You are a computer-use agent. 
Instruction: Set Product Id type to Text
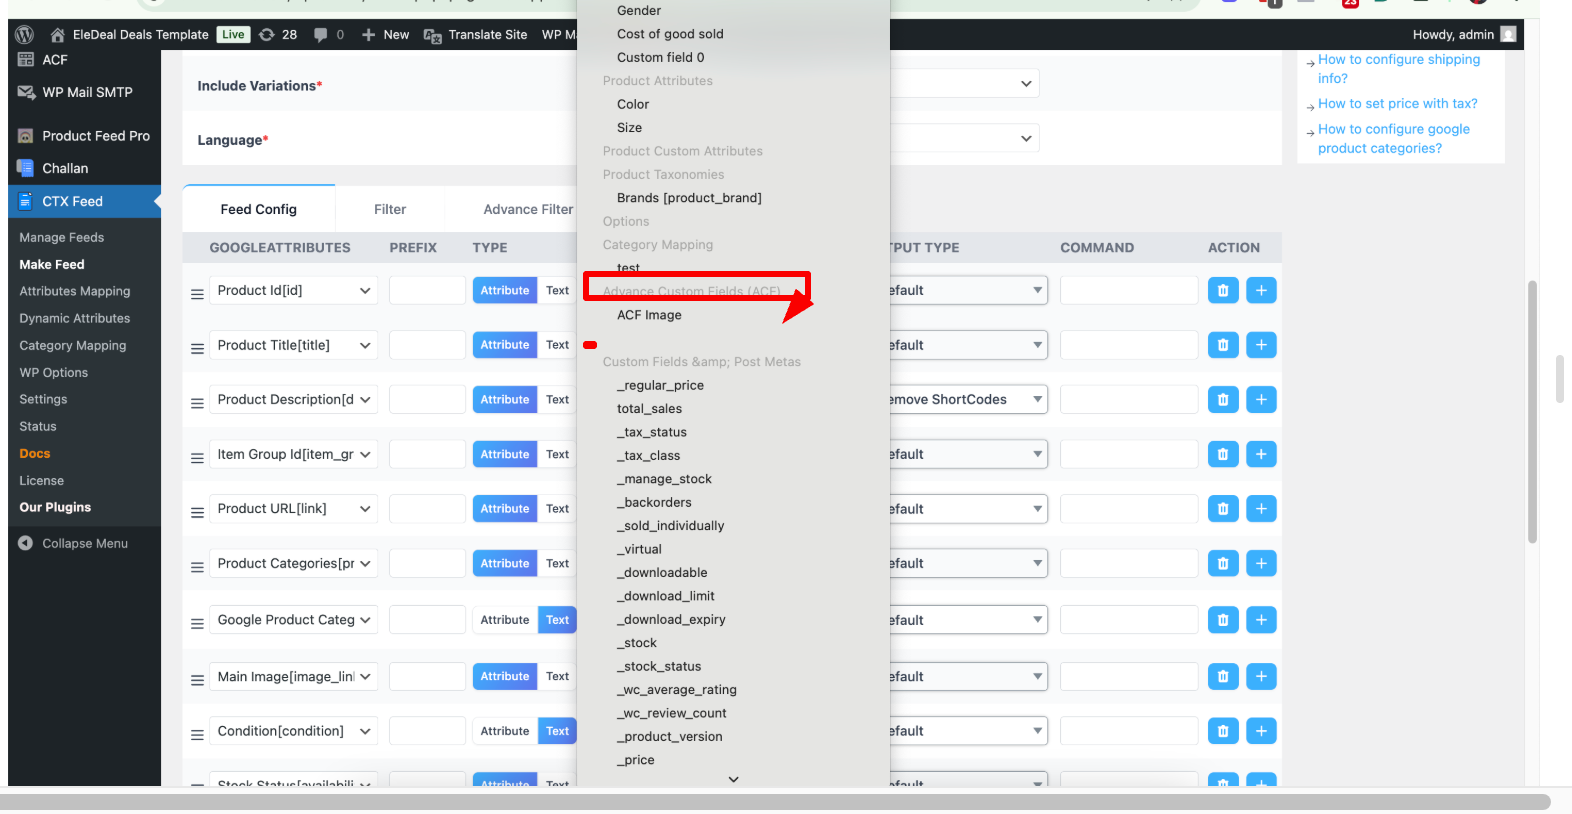557,290
